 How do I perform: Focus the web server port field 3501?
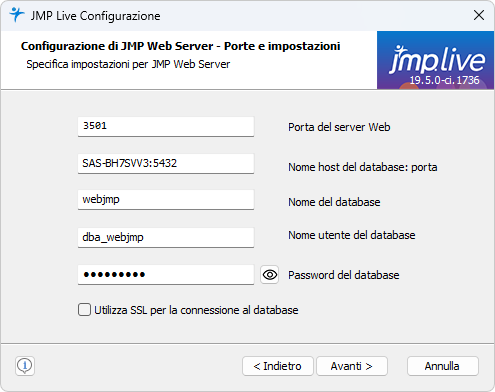[x=166, y=126]
